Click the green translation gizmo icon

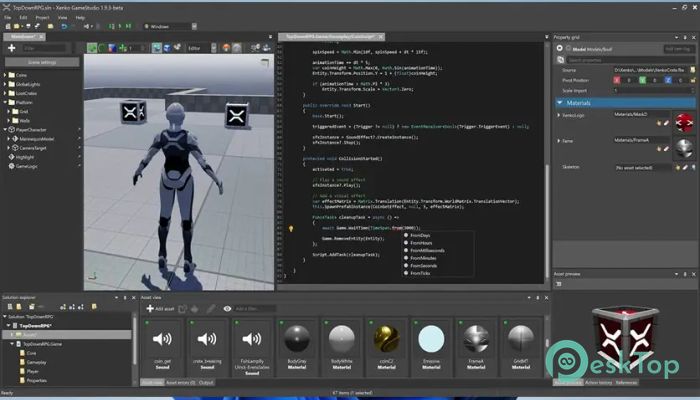[x=92, y=48]
